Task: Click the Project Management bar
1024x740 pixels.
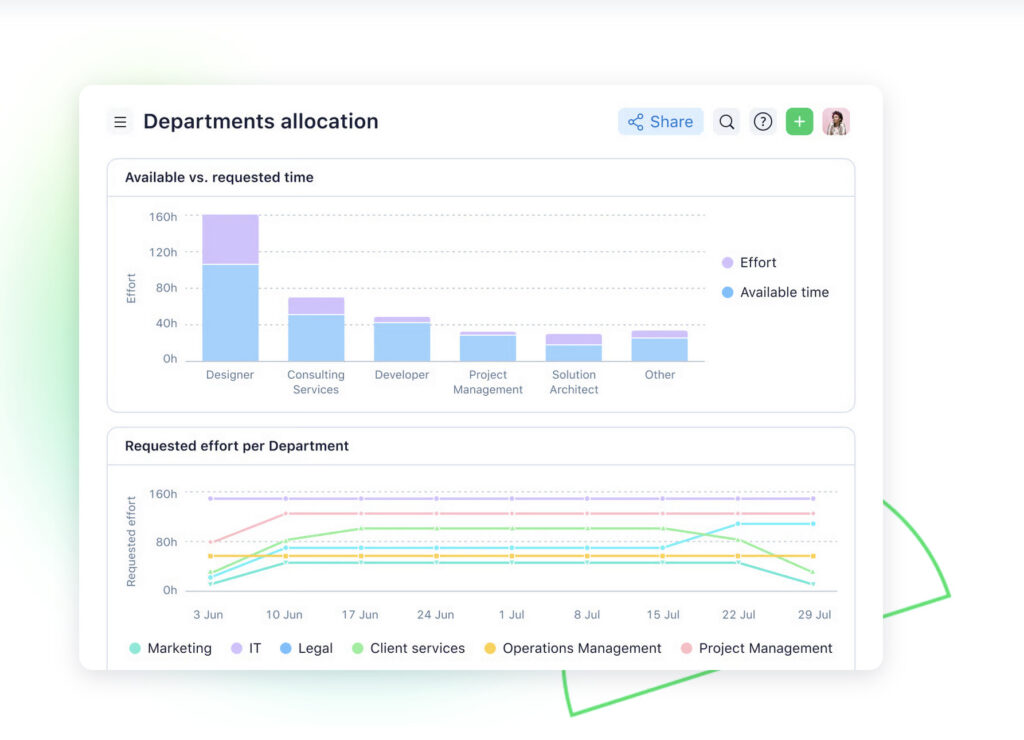Action: 488,347
